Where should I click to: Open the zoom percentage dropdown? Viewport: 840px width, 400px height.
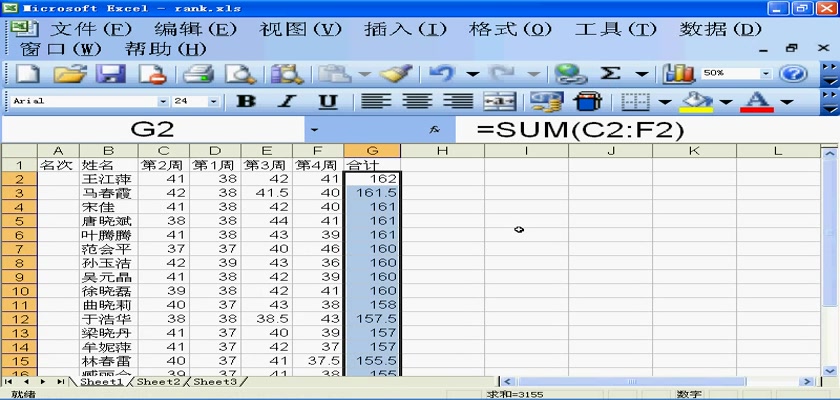pyautogui.click(x=766, y=73)
